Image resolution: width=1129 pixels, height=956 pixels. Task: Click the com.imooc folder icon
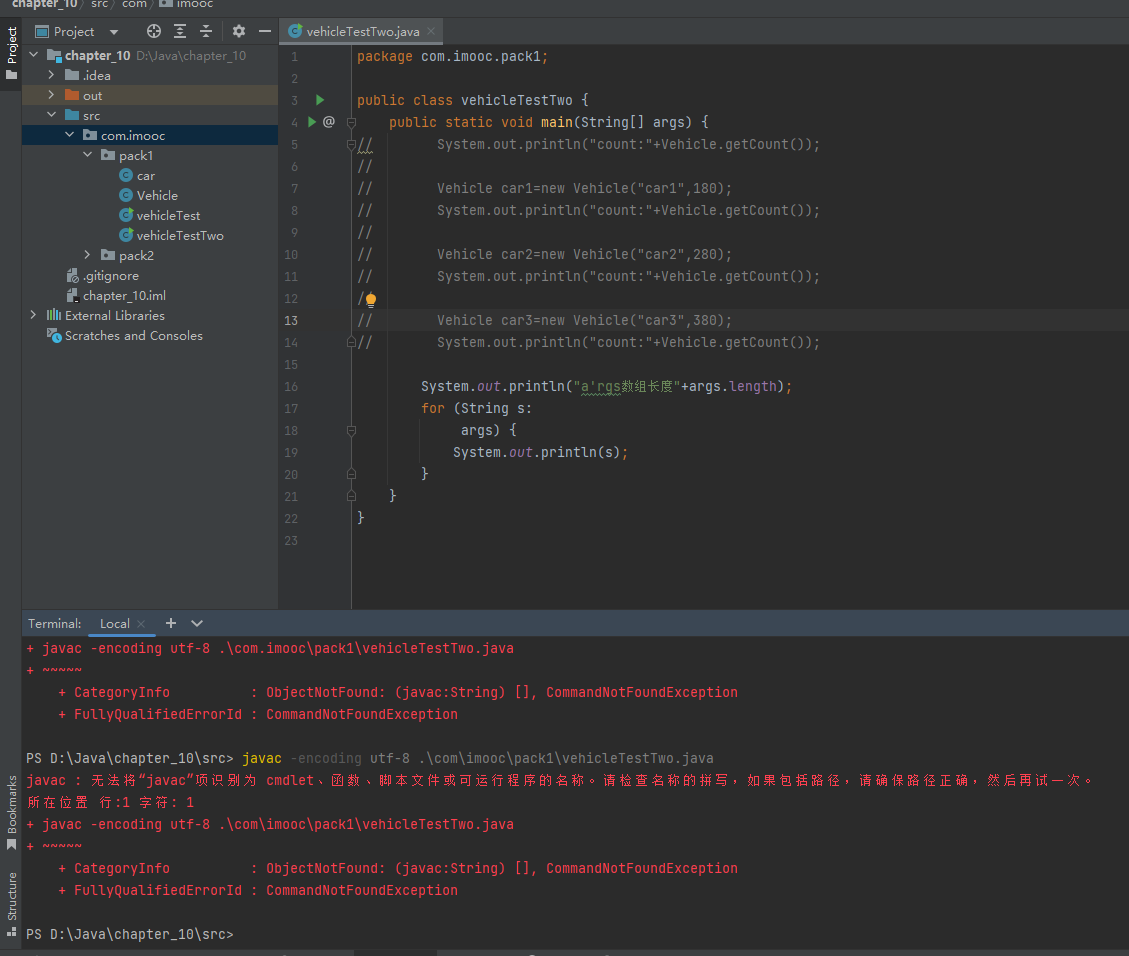[90, 135]
